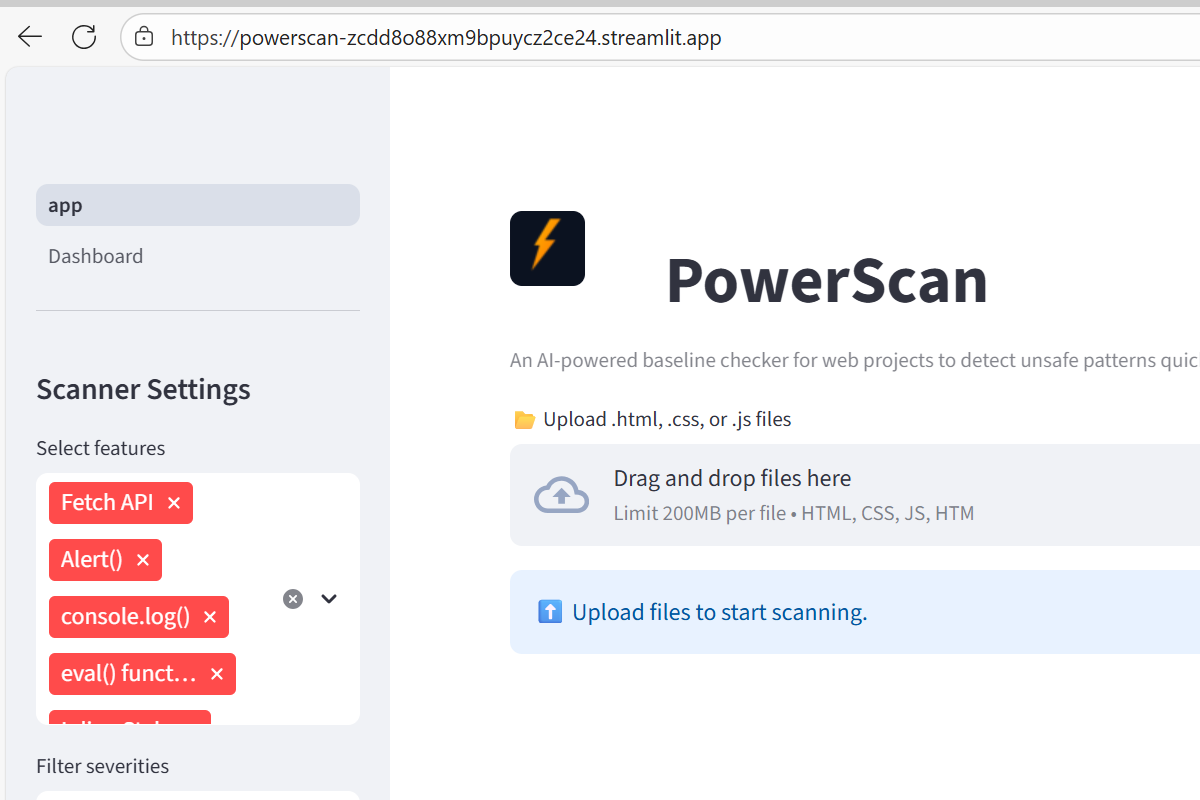Viewport: 1200px width, 800px height.
Task: Click the PowerScan title heading
Action: pyautogui.click(x=827, y=280)
